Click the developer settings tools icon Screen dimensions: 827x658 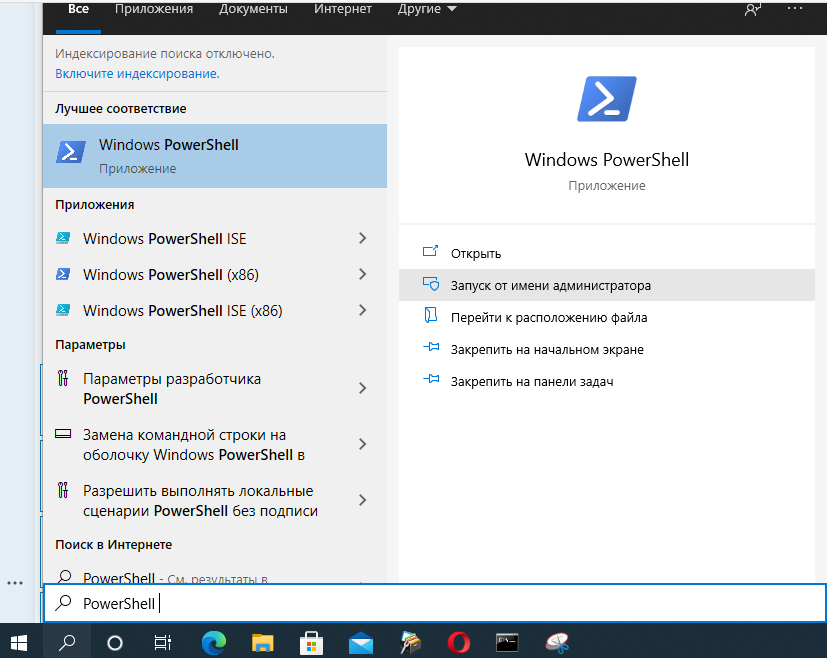pyautogui.click(x=63, y=378)
